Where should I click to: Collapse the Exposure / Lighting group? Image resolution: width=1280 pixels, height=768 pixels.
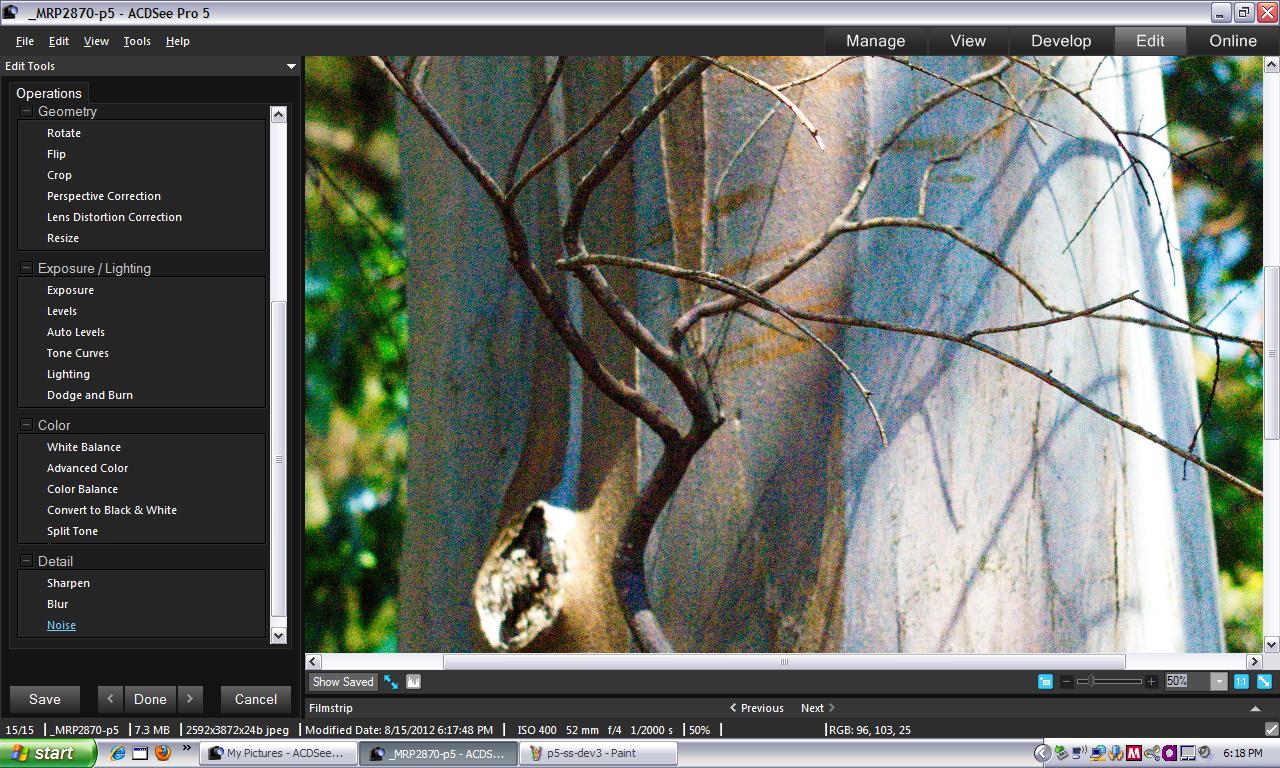[27, 268]
